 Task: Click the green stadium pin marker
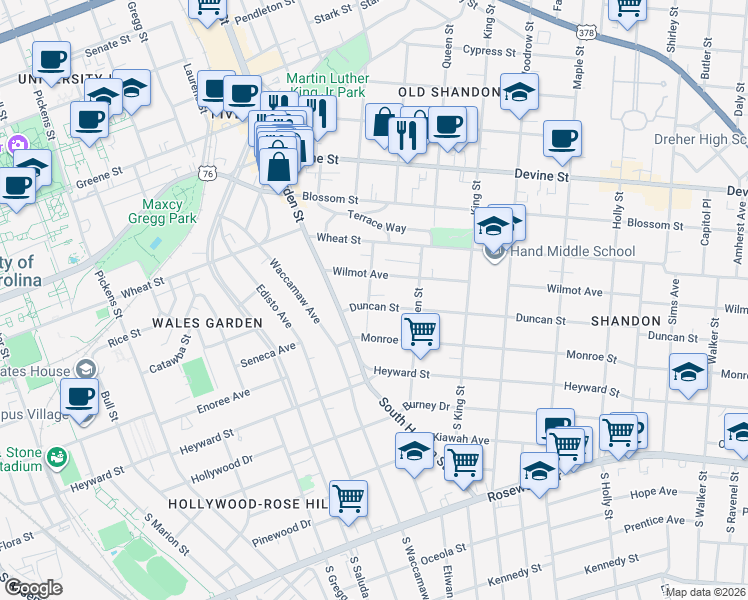[57, 459]
